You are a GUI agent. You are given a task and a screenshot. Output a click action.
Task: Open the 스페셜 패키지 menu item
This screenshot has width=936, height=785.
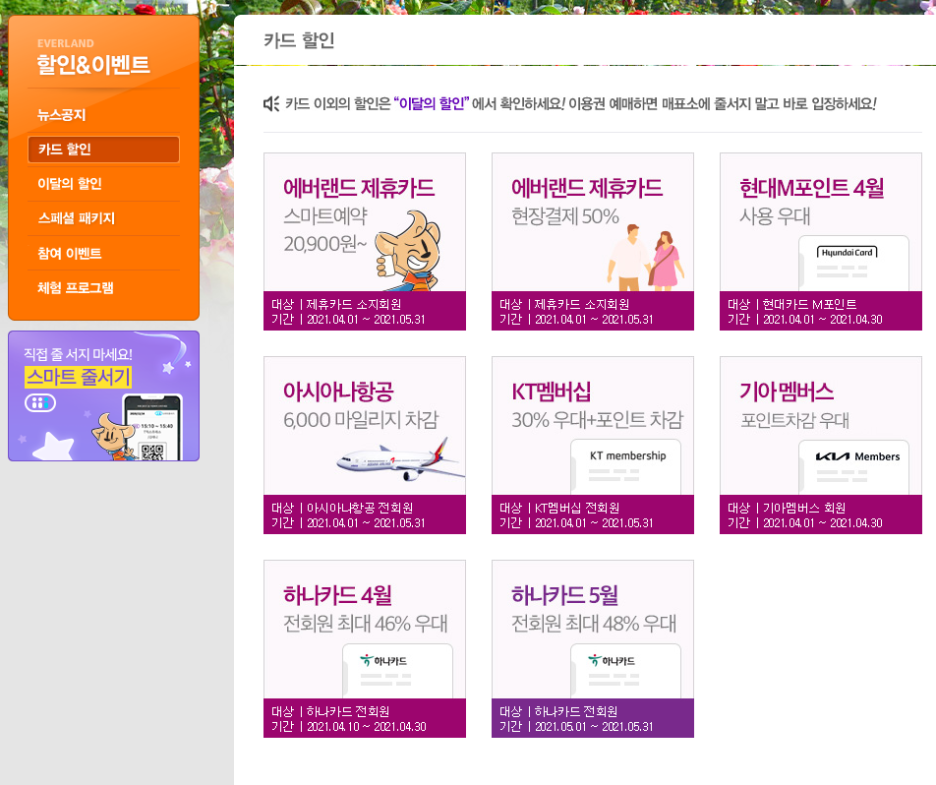(76, 218)
